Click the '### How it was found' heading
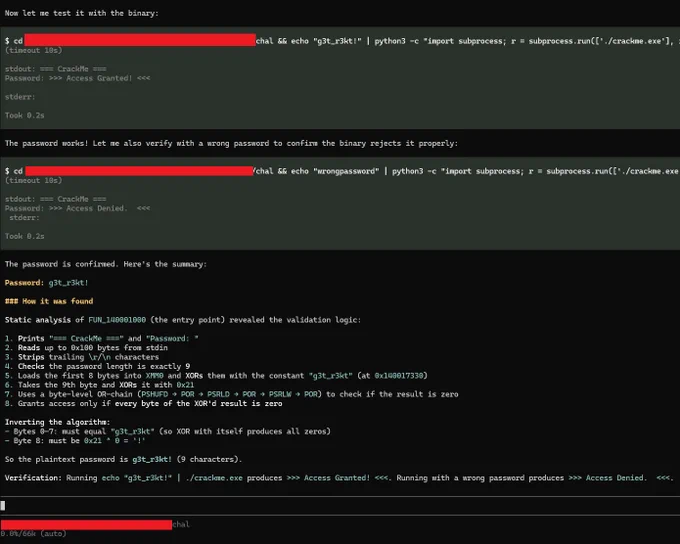 pyautogui.click(x=49, y=301)
